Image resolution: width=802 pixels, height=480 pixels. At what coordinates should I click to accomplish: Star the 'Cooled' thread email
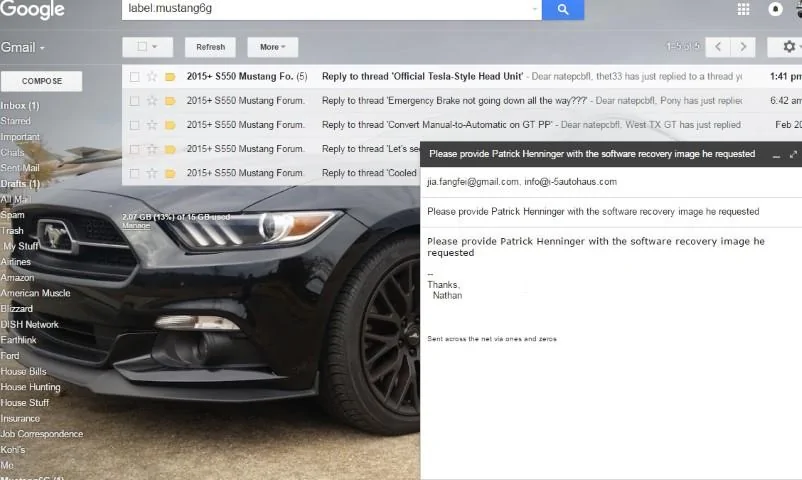[x=152, y=173]
